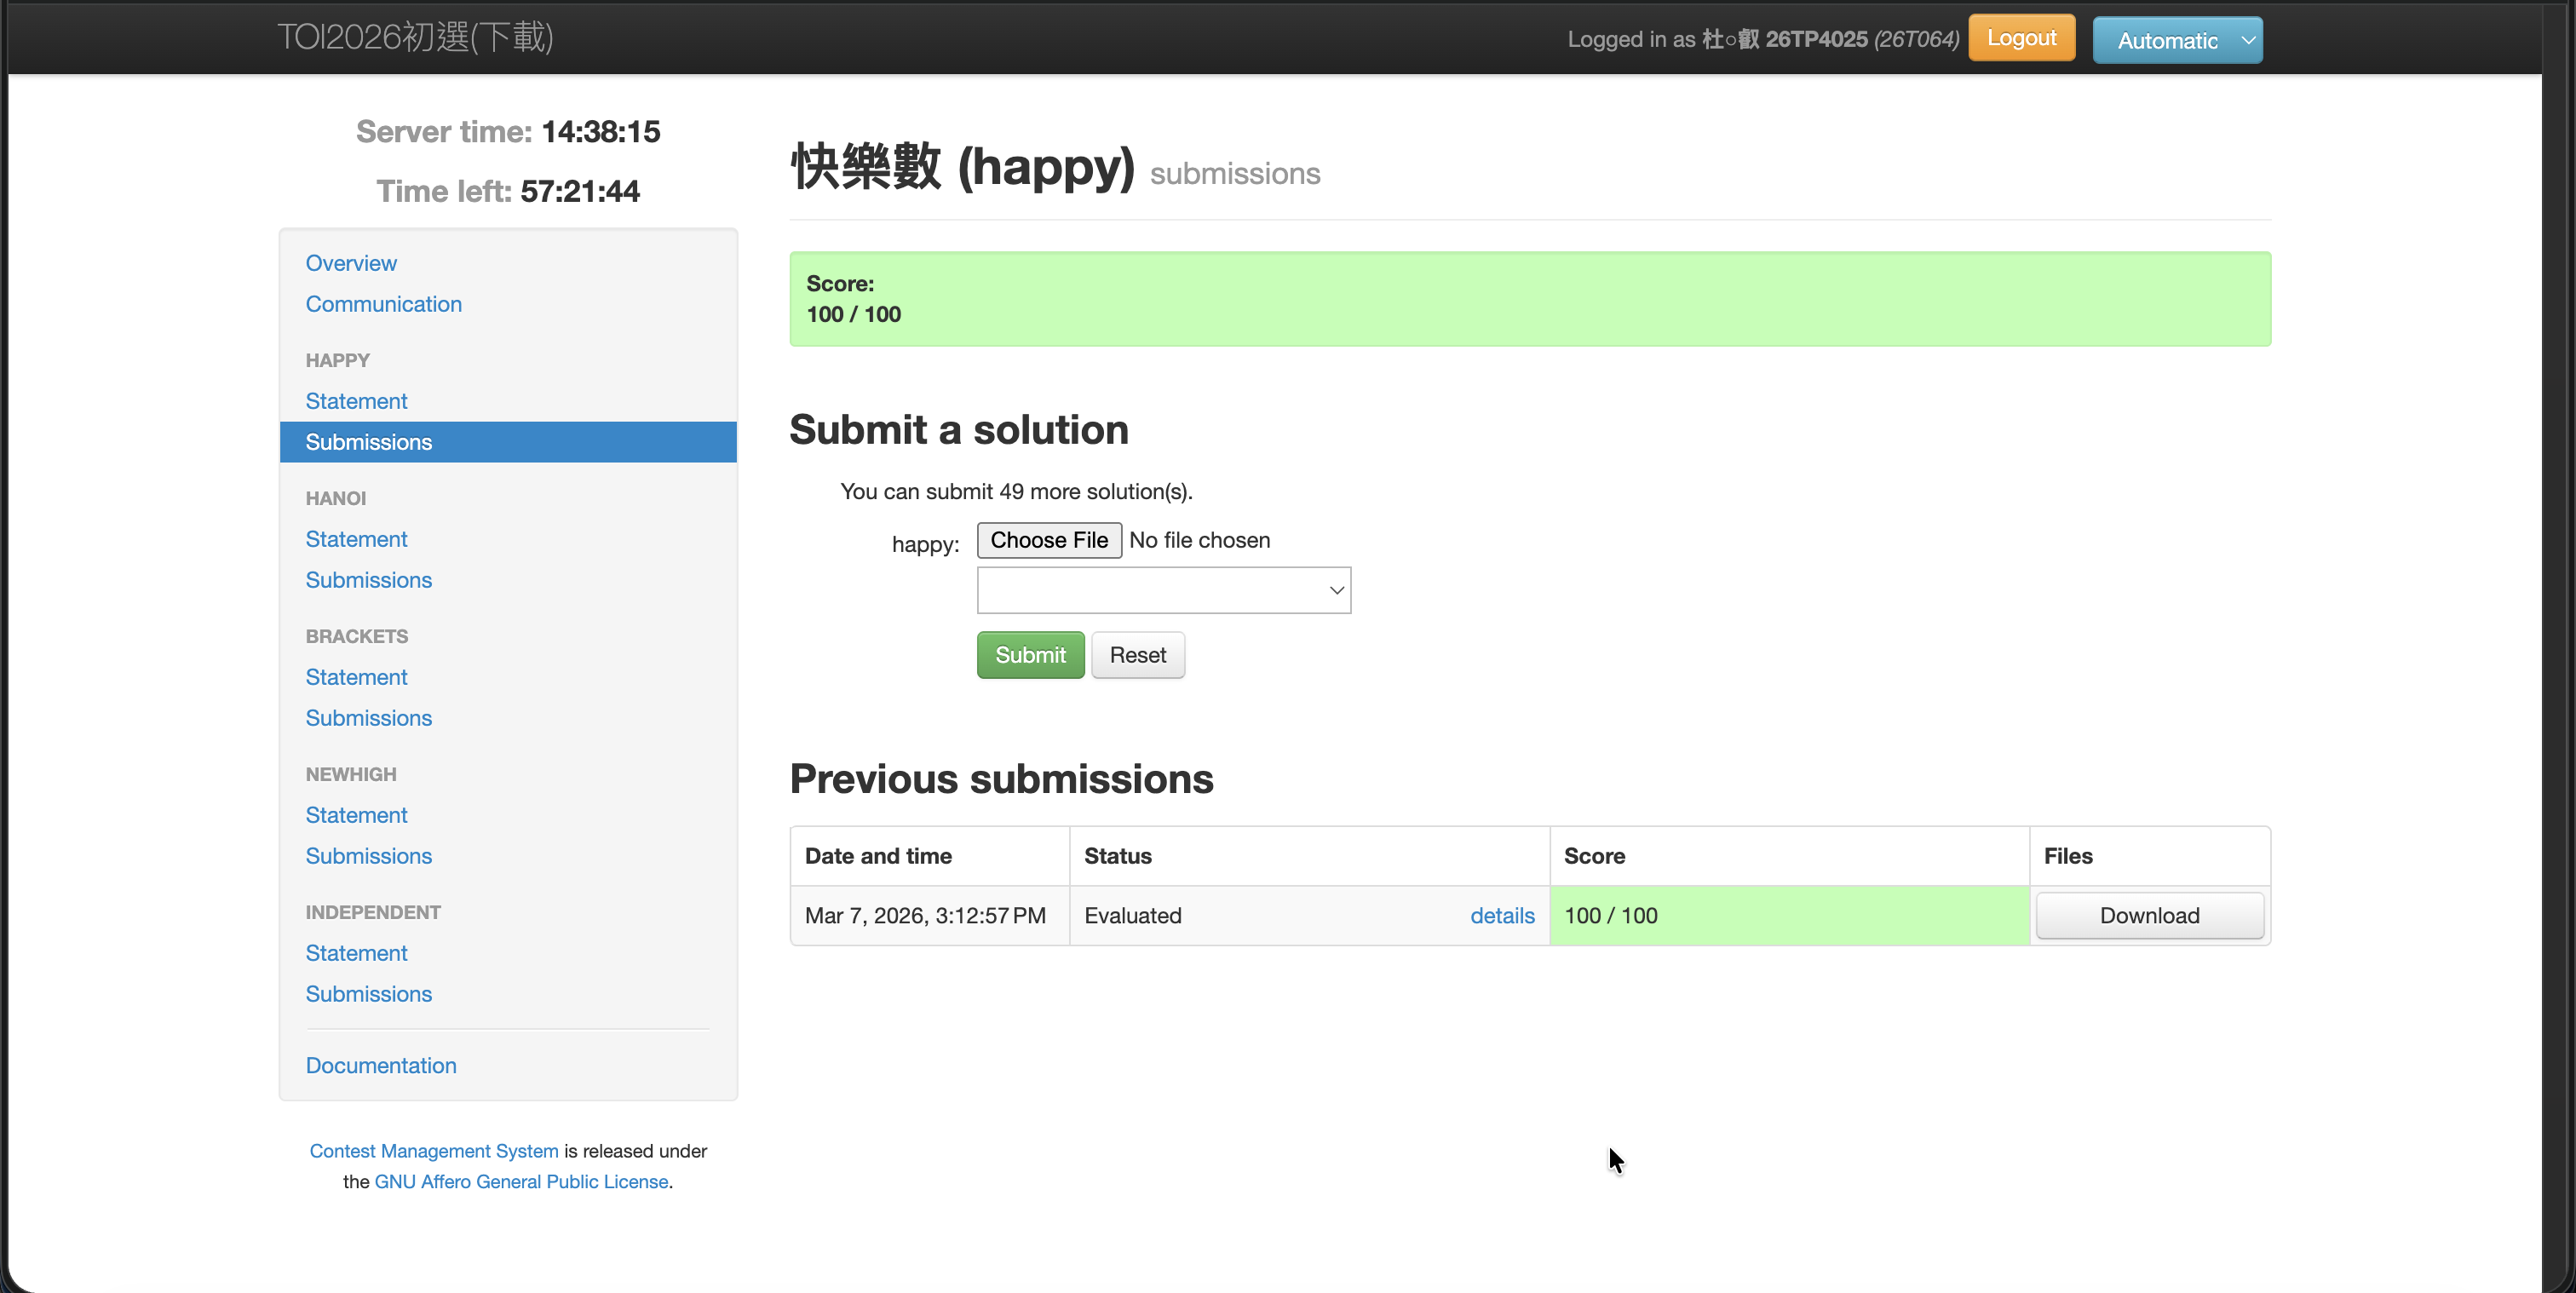This screenshot has height=1293, width=2576.
Task: Open the GNU Affero General Public License link
Action: point(521,1181)
